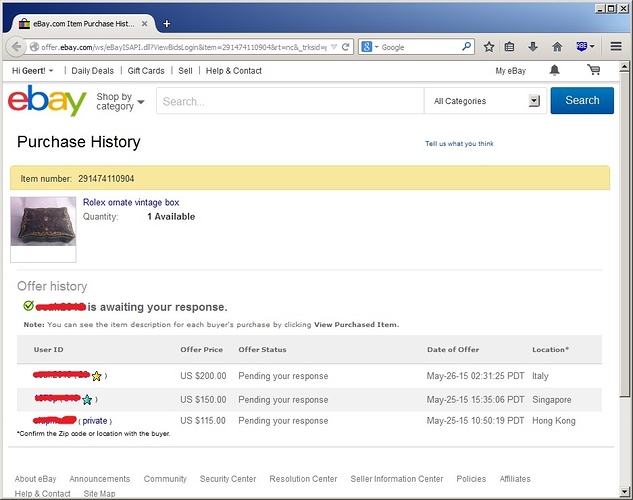Click the blue Search button

point(582,100)
